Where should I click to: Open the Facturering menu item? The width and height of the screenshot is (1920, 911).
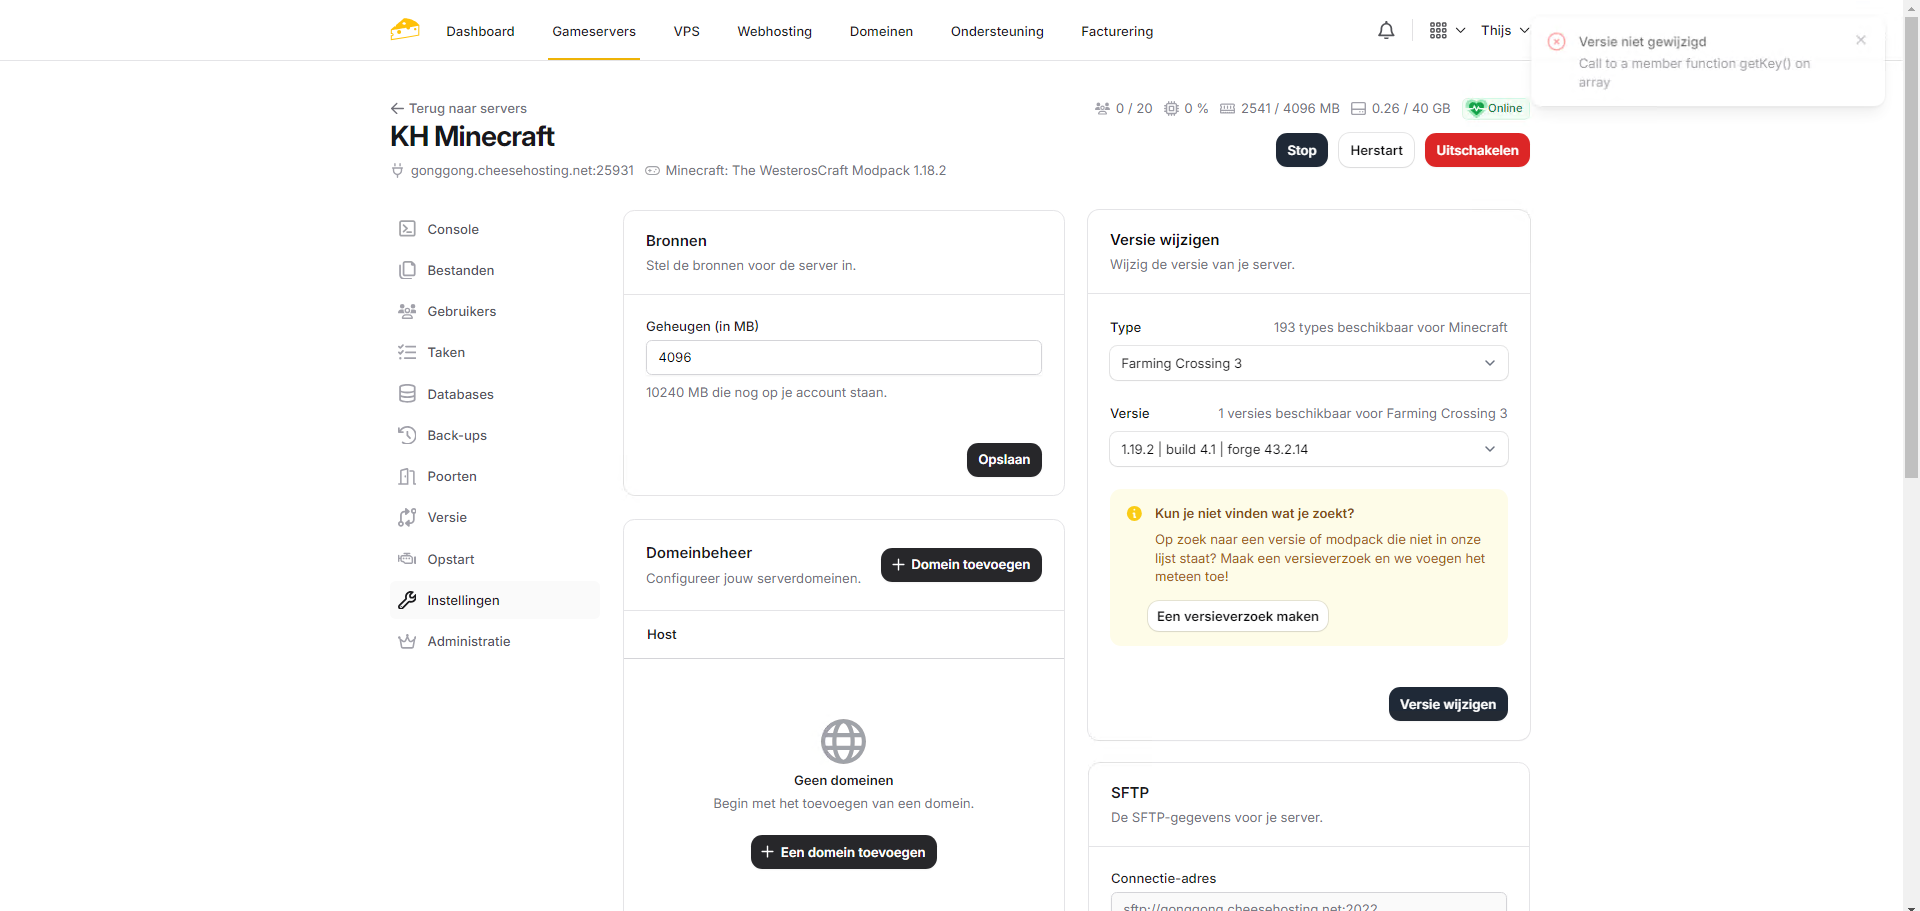(1116, 31)
